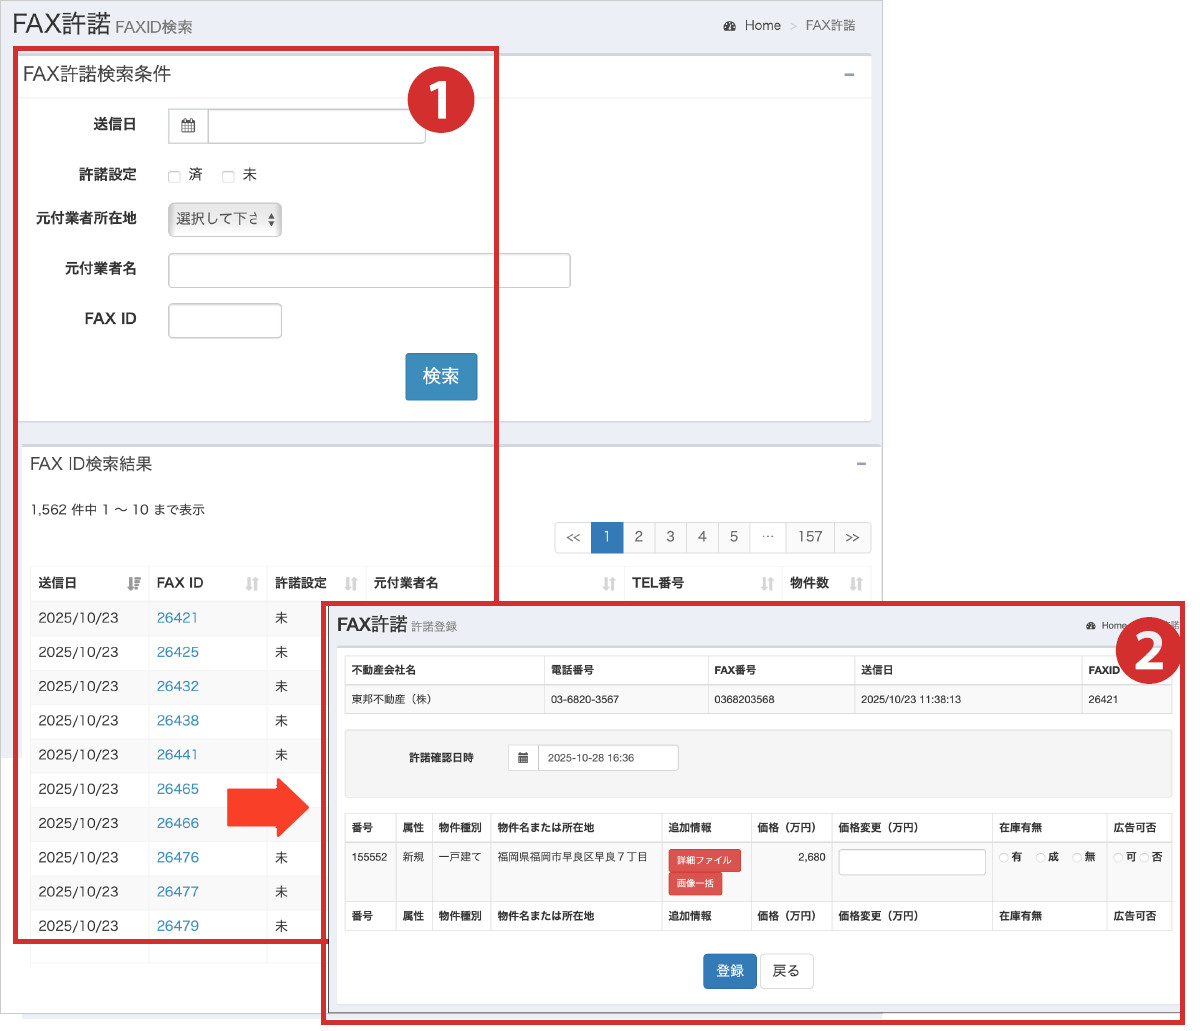This screenshot has width=1200, height=1031.
Task: Select current page 1 in pagination
Action: pyautogui.click(x=607, y=537)
